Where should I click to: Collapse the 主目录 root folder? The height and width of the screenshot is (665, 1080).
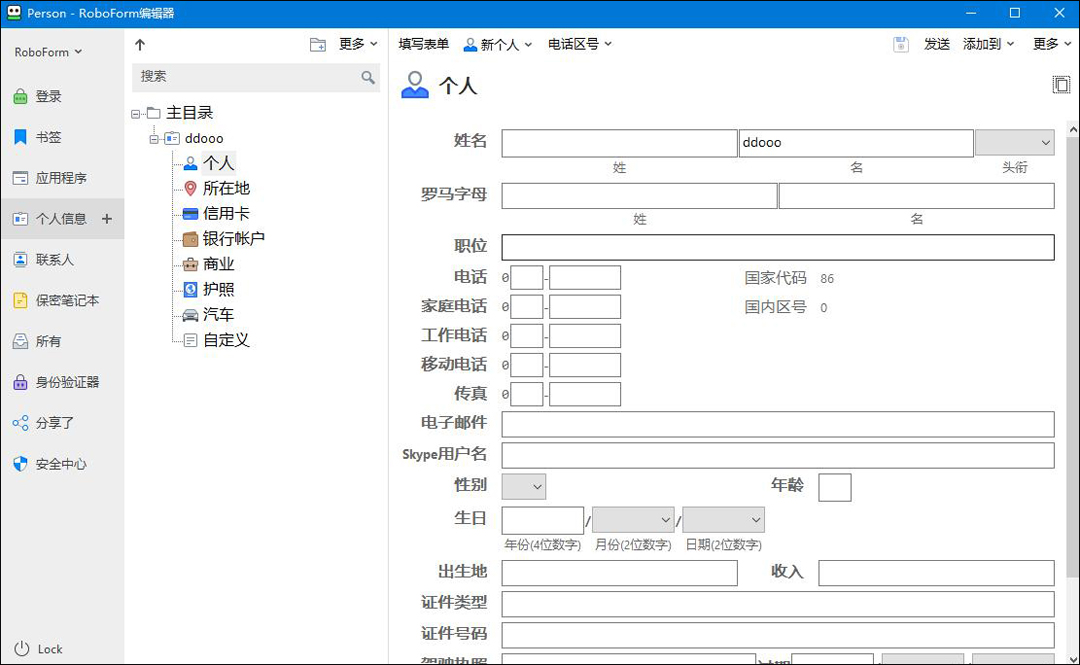click(136, 114)
